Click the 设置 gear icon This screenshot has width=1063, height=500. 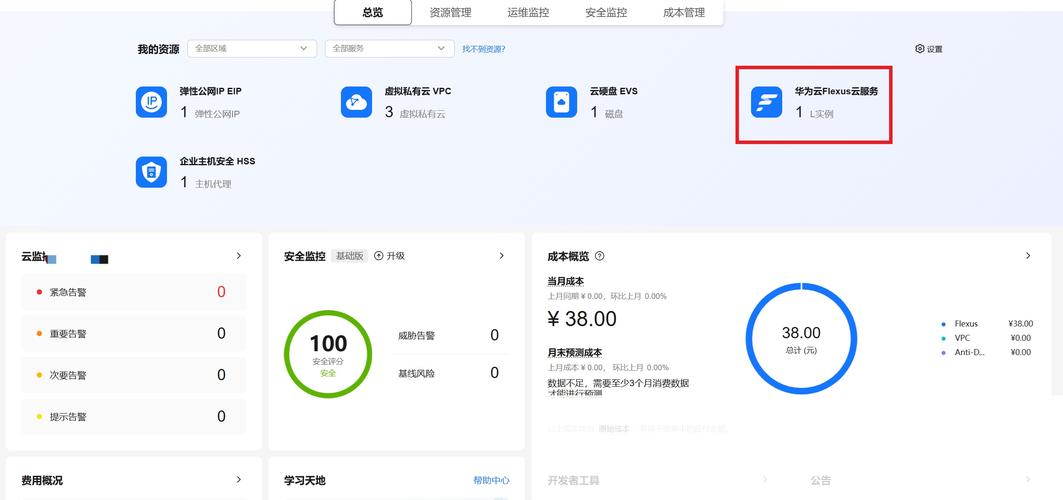tap(920, 49)
